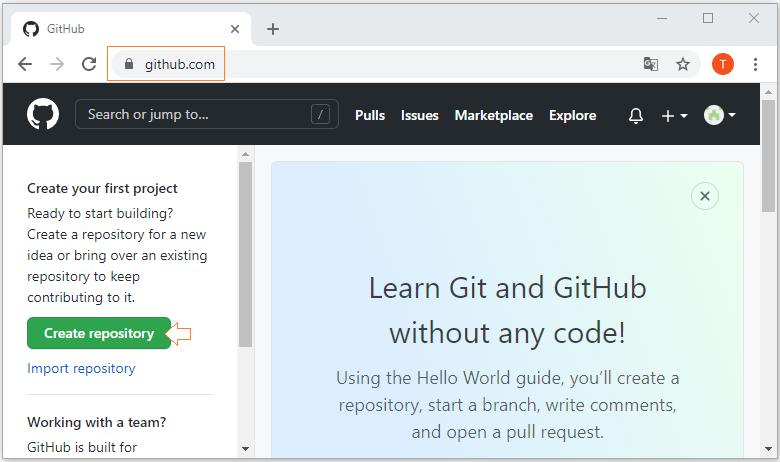Click the GitHub Octocat logo in header

click(x=43, y=114)
